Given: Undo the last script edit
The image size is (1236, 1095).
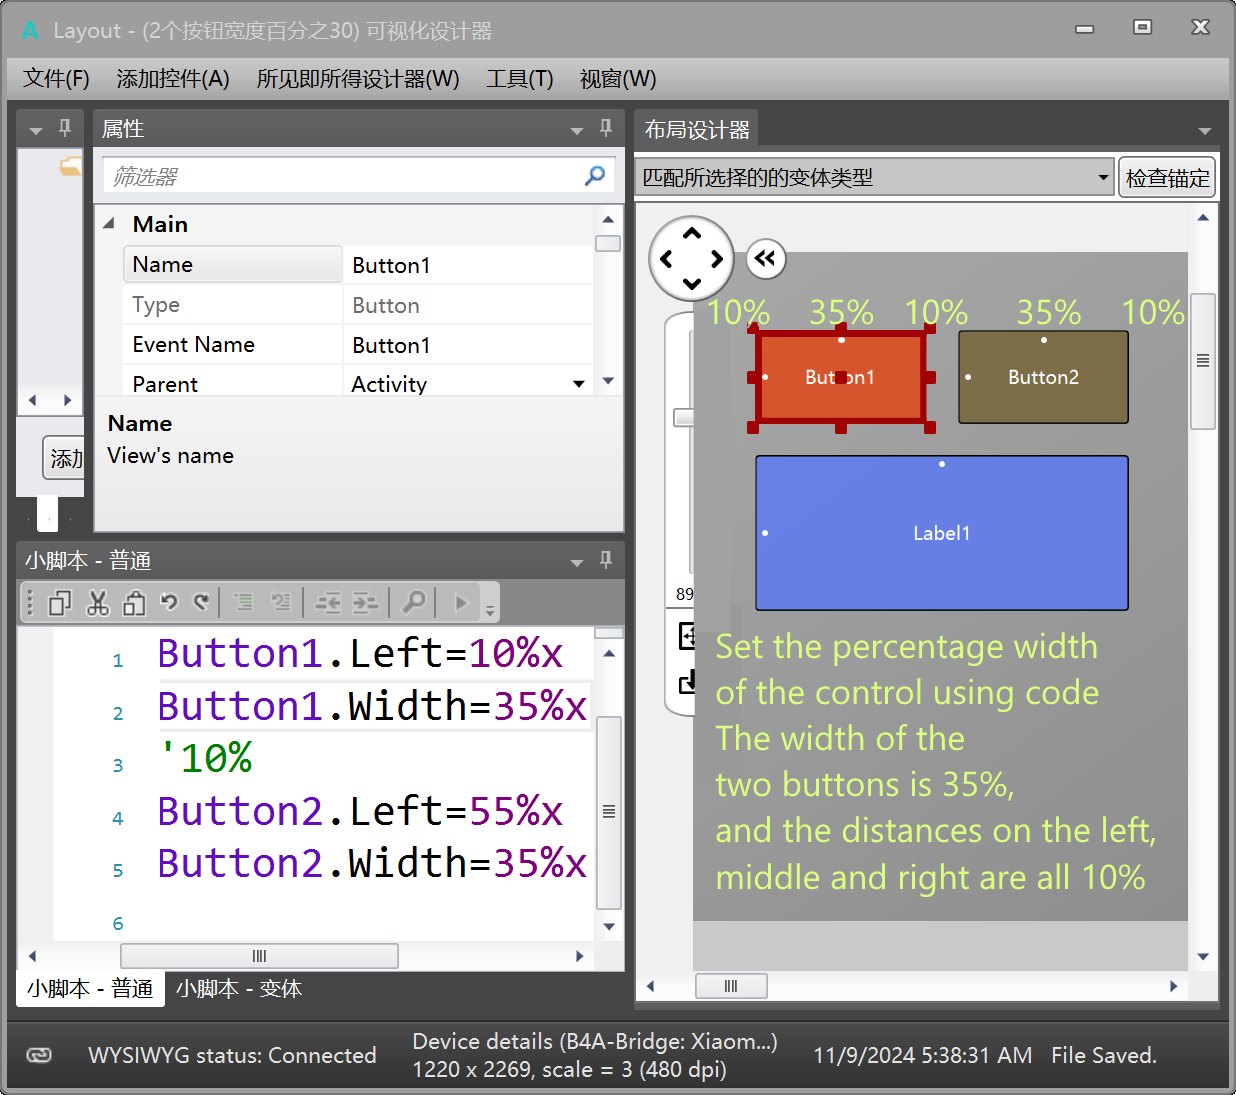Looking at the screenshot, I should point(169,602).
